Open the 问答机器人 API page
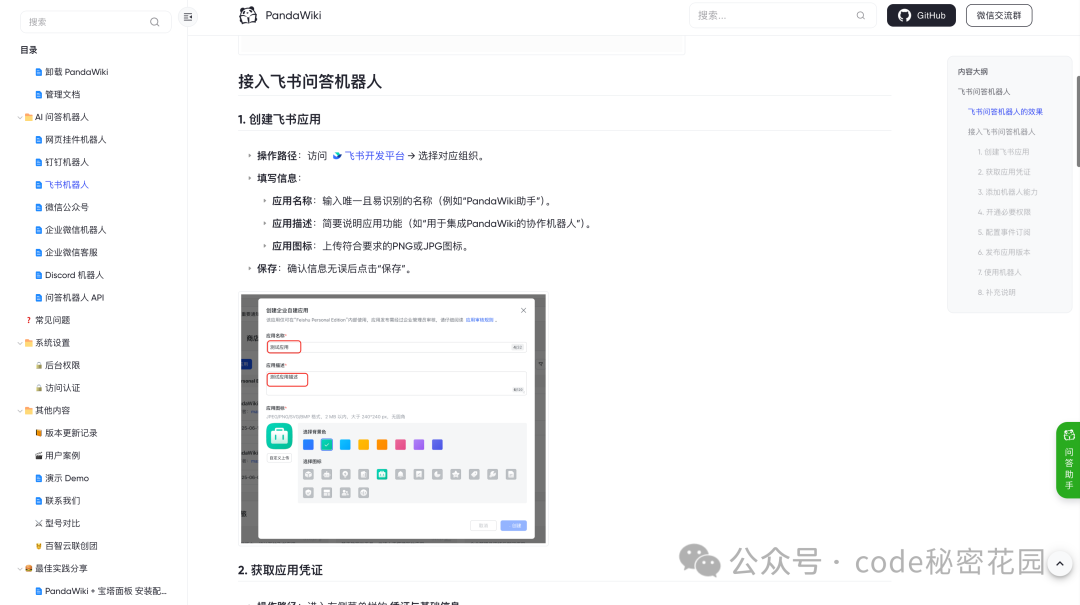Screen dimensions: 1080x605 point(74,298)
